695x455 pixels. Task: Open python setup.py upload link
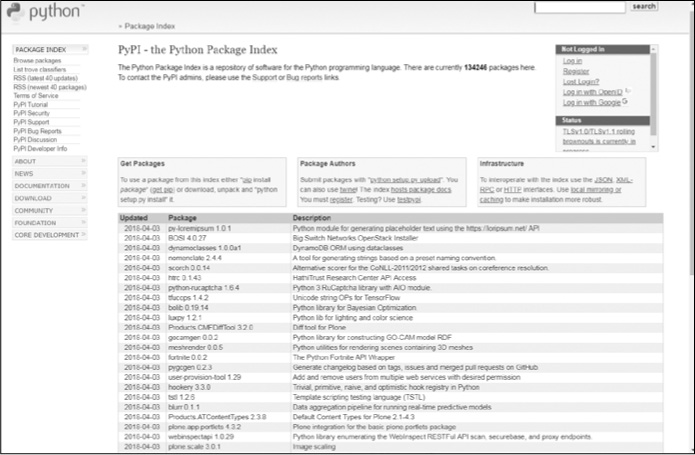click(406, 180)
